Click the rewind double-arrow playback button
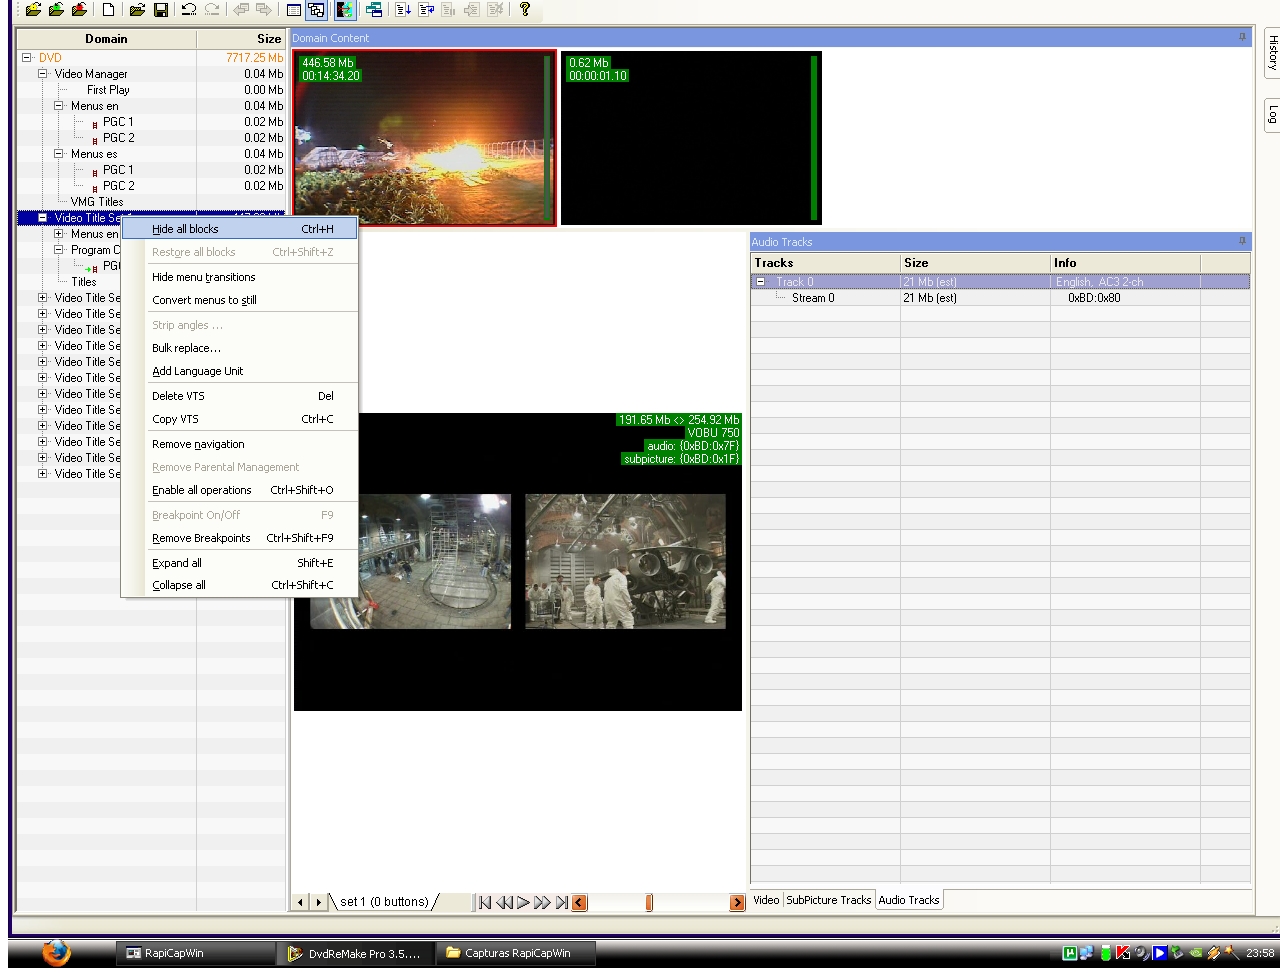This screenshot has width=1280, height=973. pos(504,902)
